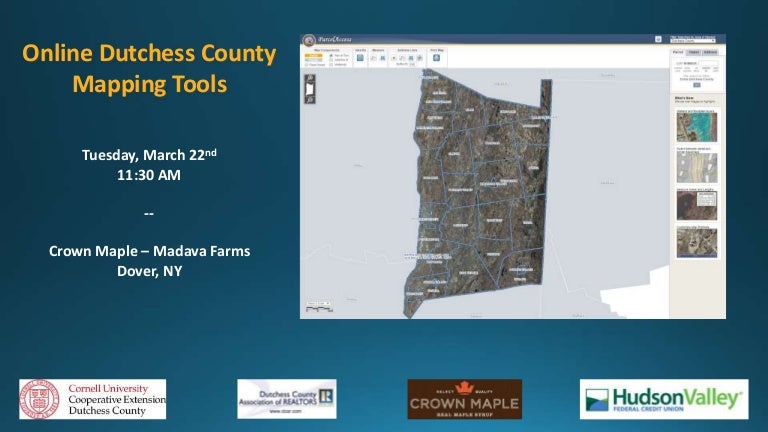Click the last Selection Line tool icon

pyautogui.click(x=421, y=58)
